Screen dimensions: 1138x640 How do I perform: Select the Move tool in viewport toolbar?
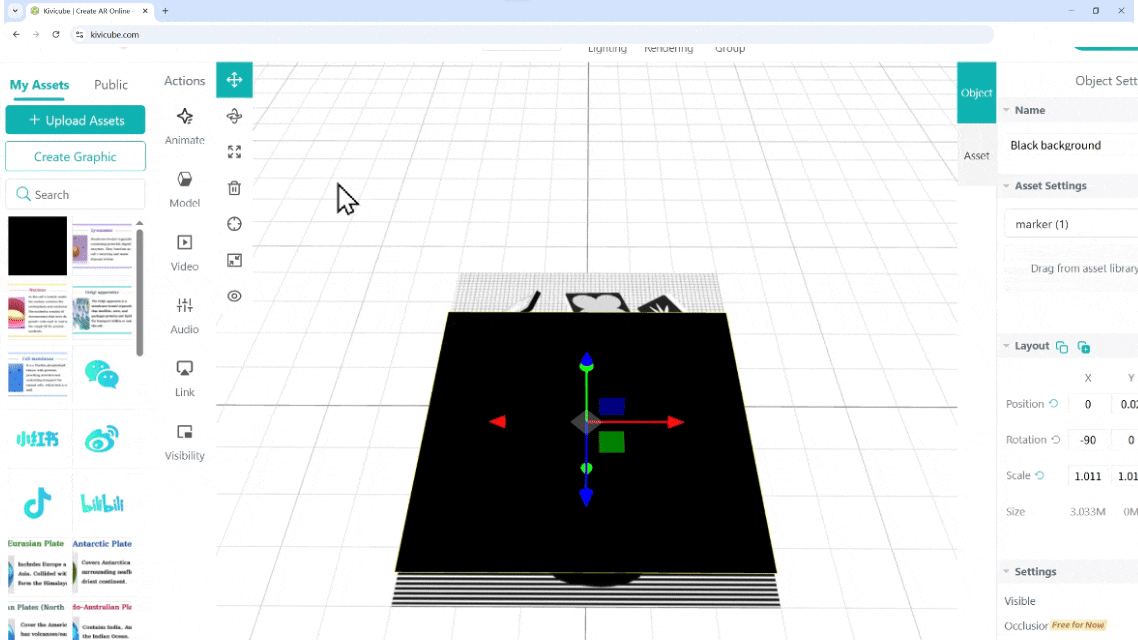point(234,80)
